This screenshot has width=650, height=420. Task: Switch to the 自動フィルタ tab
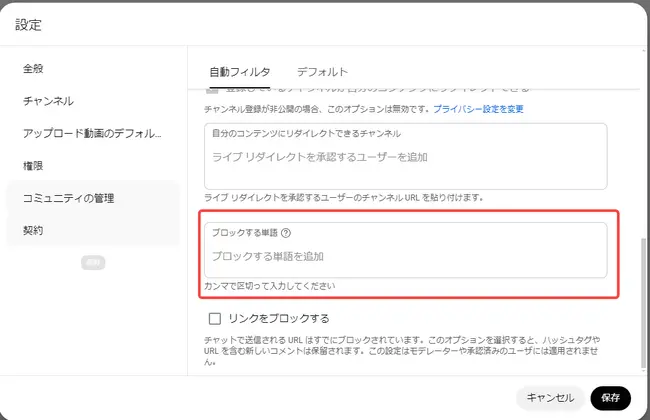point(240,72)
